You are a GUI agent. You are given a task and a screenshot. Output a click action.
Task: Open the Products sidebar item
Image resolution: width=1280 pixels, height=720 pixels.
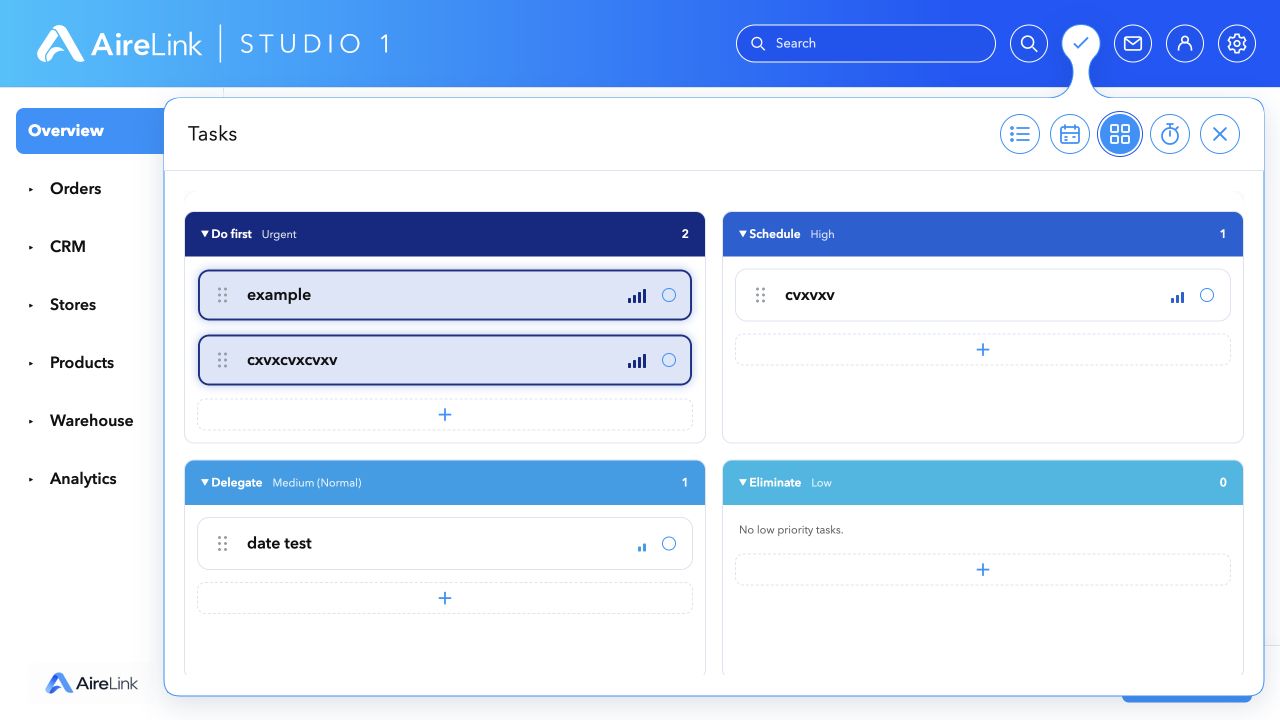coord(82,363)
